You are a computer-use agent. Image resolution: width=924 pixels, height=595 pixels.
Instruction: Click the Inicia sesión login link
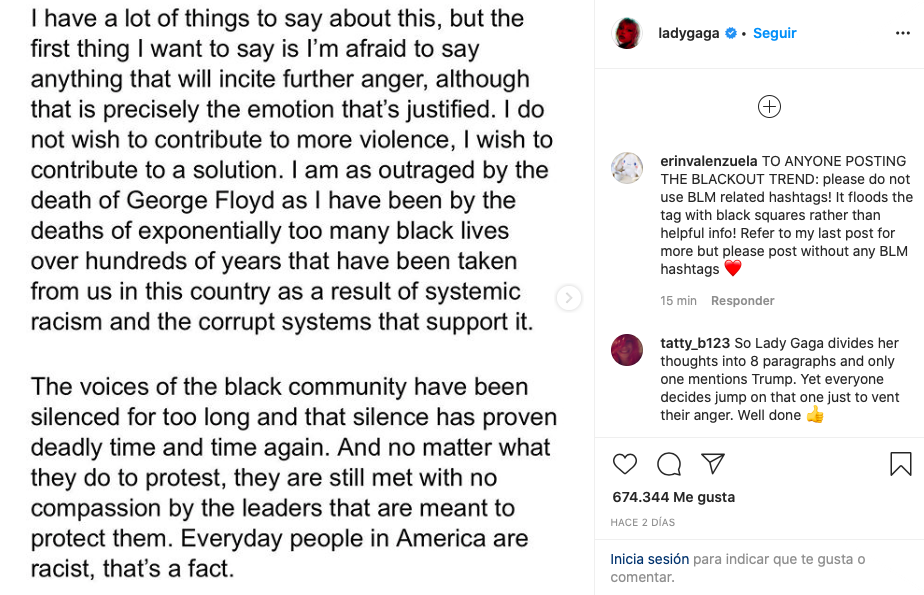650,560
